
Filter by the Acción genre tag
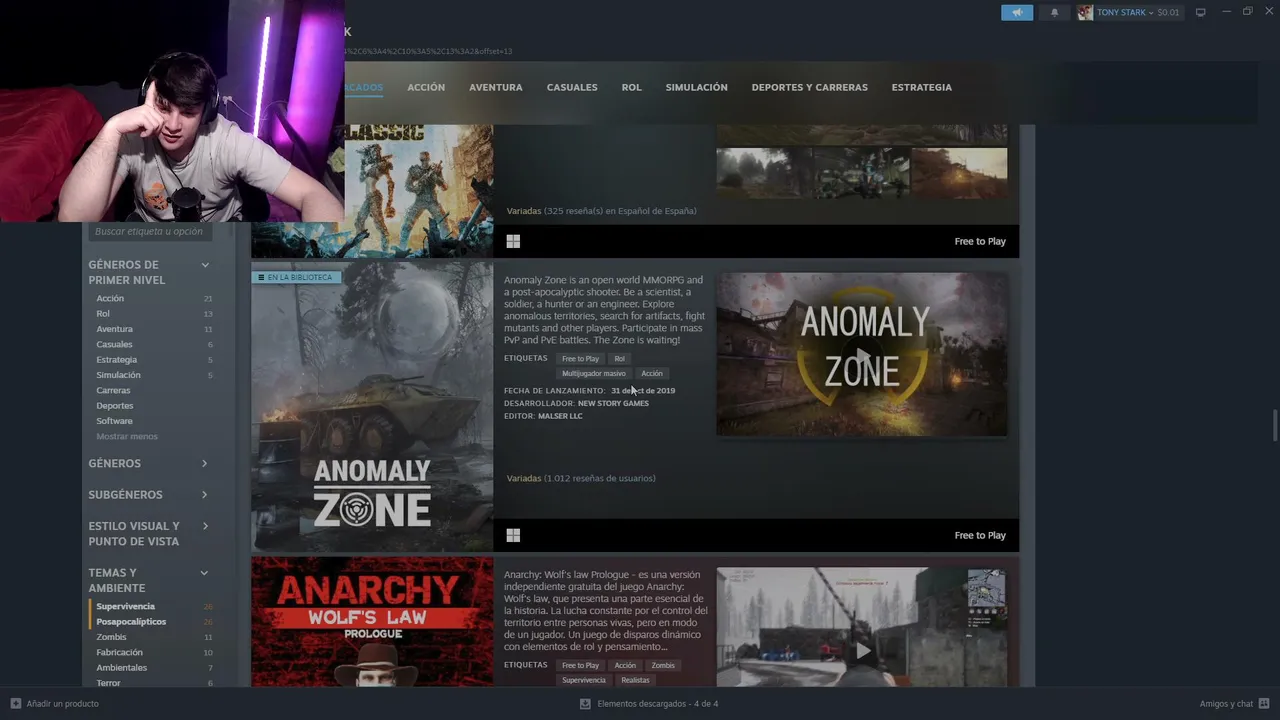tap(110, 298)
